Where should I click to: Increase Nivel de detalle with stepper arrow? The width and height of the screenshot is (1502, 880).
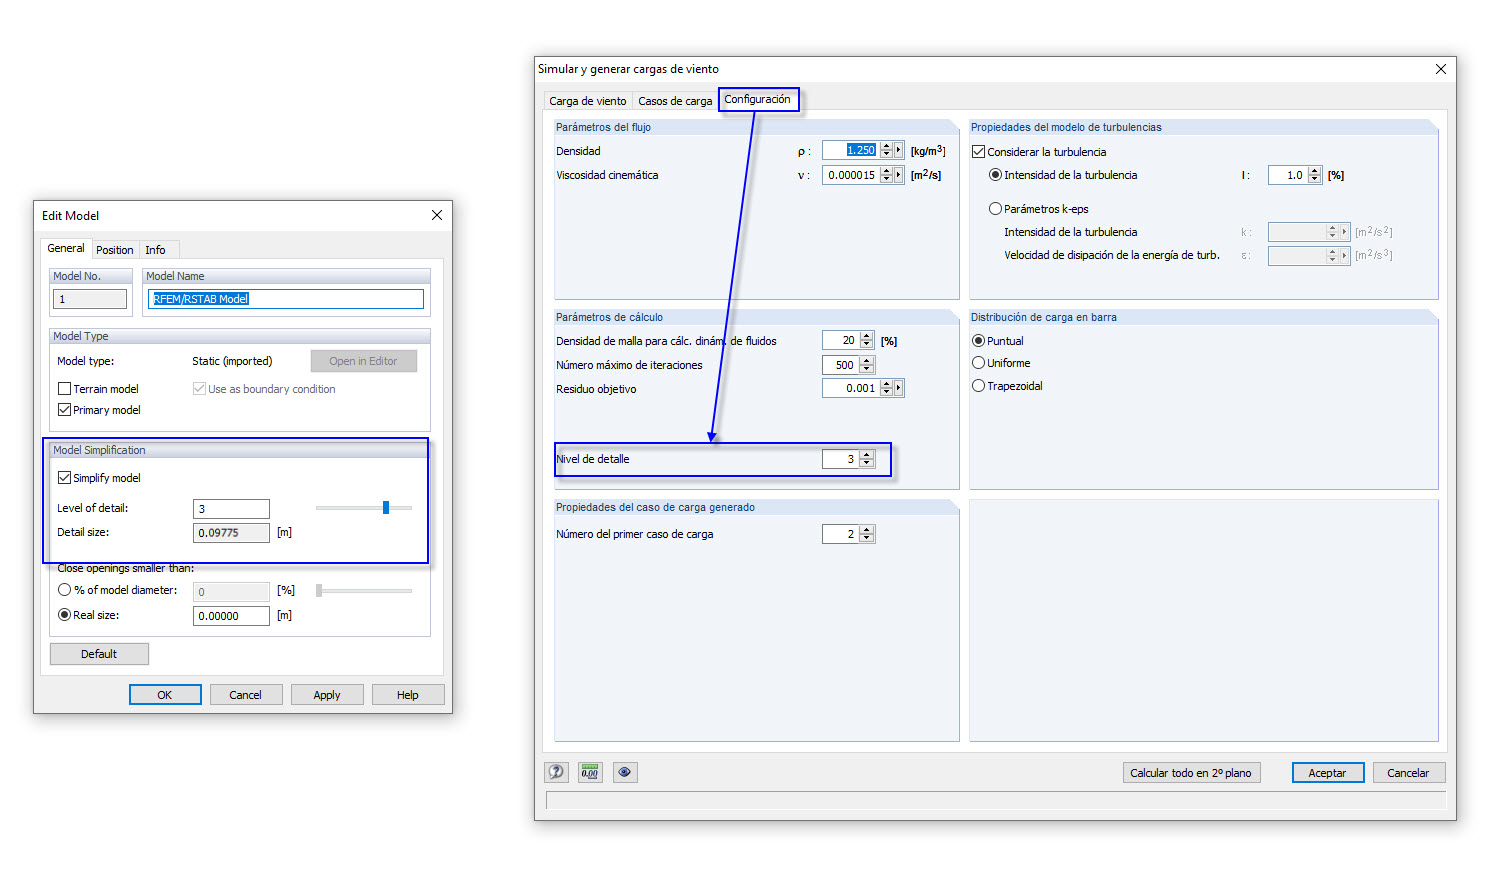[x=866, y=454]
